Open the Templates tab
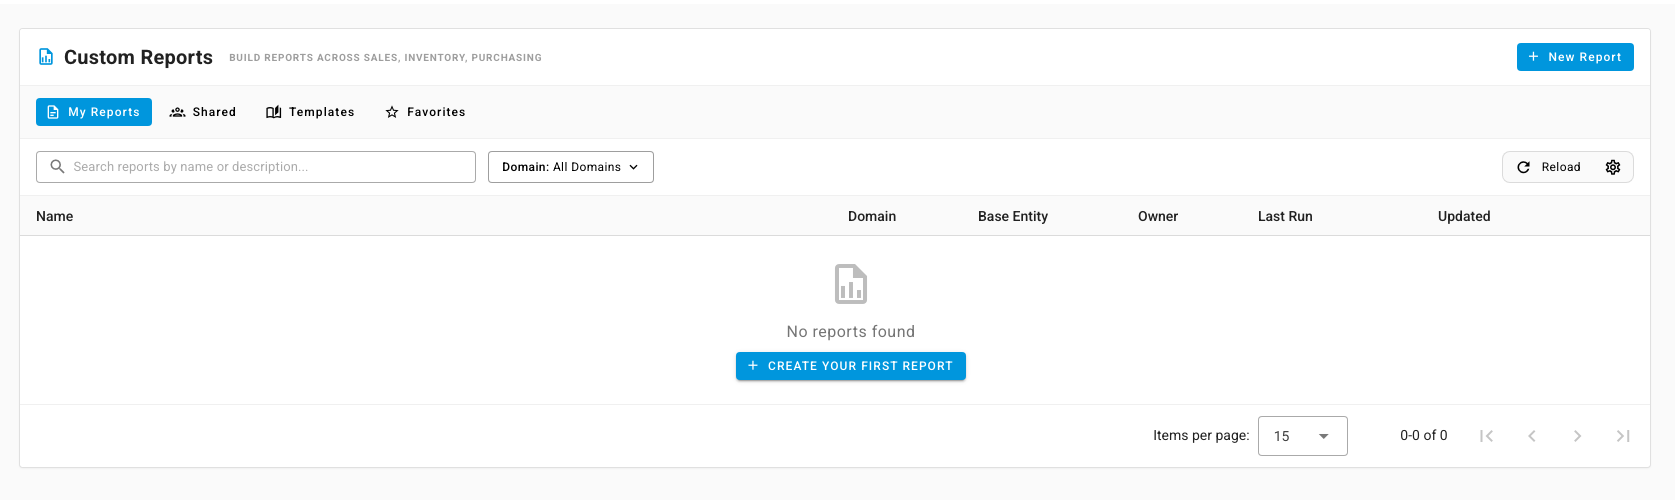 point(310,112)
